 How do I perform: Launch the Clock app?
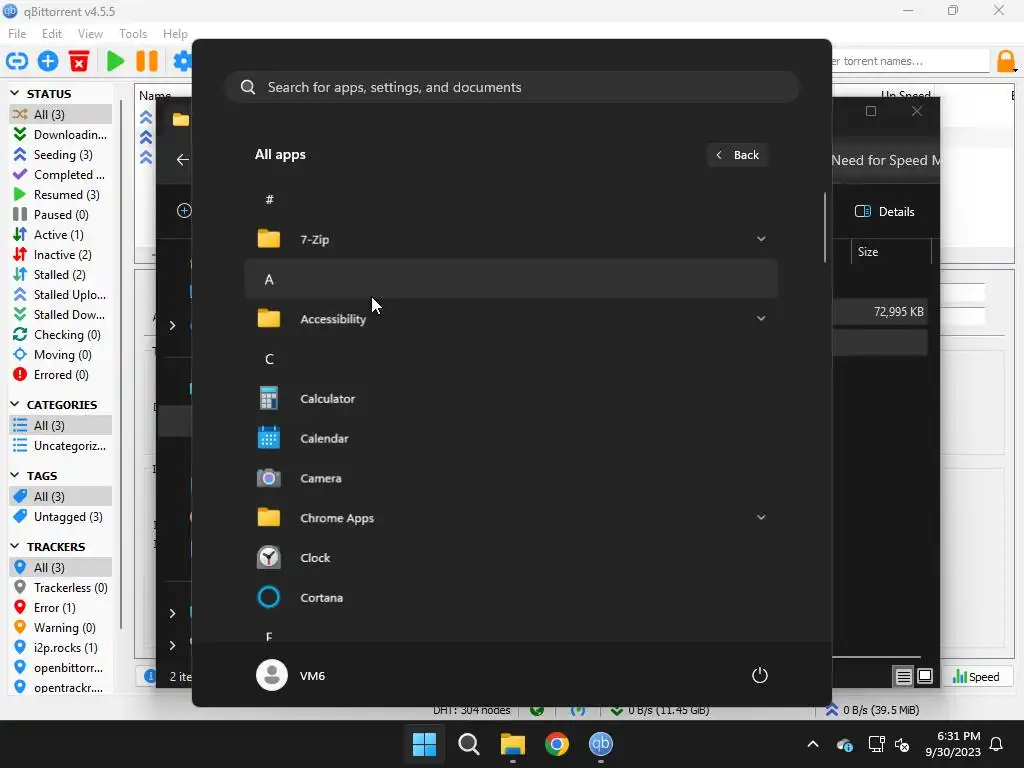pyautogui.click(x=511, y=558)
